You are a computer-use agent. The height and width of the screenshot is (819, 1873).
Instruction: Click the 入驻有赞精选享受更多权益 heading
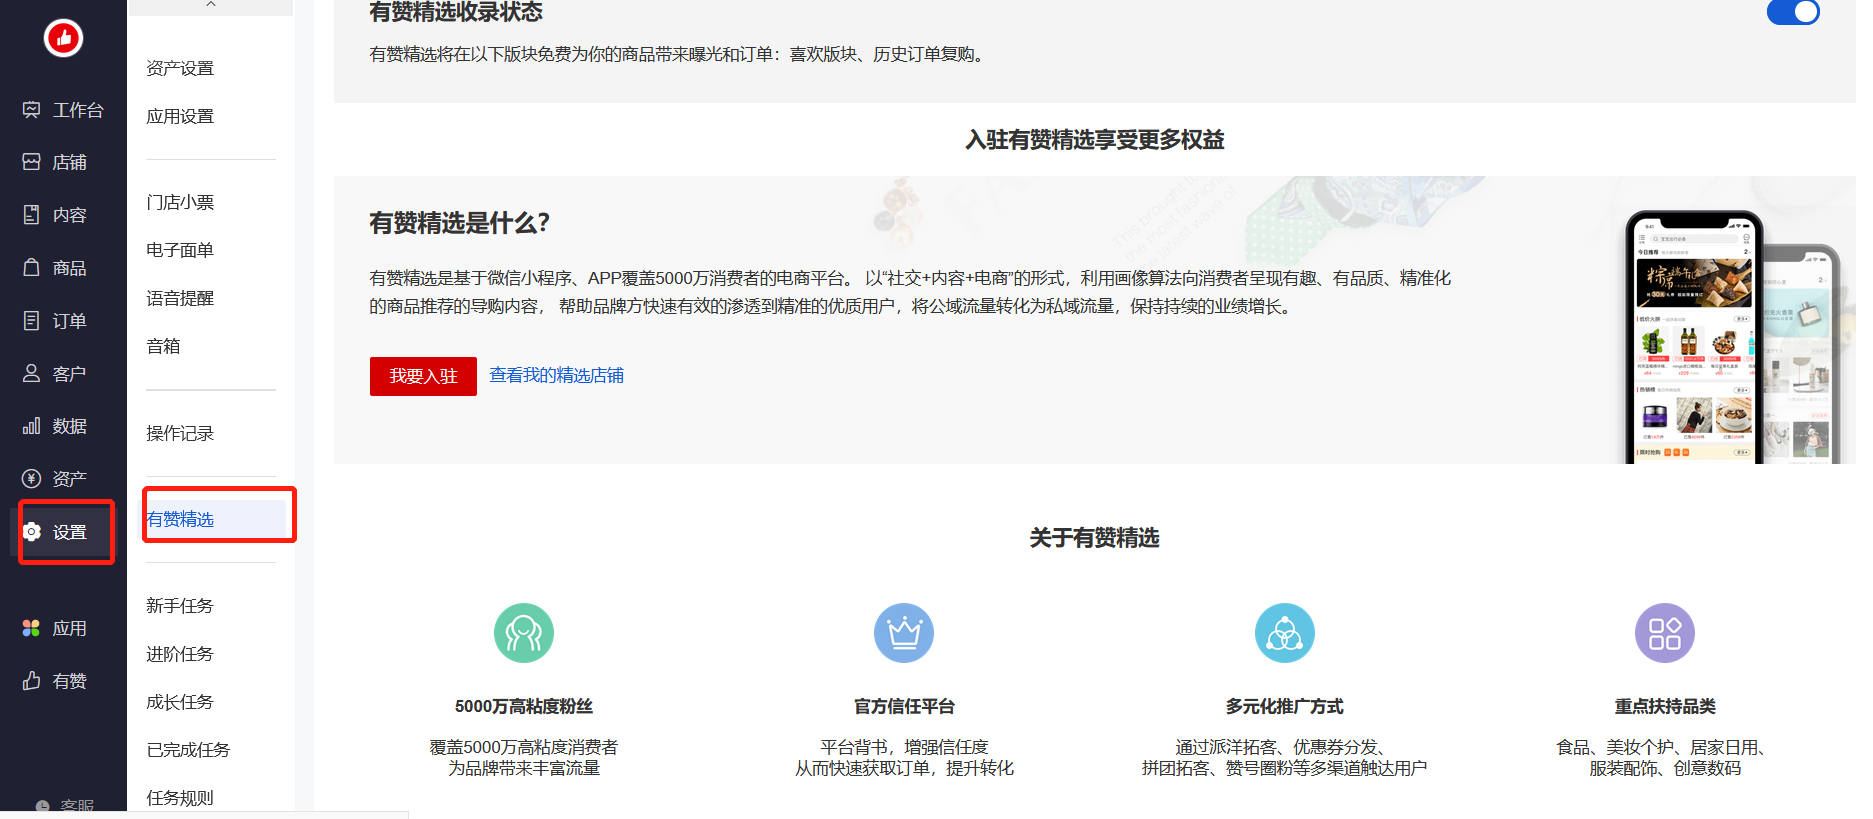coord(1095,140)
